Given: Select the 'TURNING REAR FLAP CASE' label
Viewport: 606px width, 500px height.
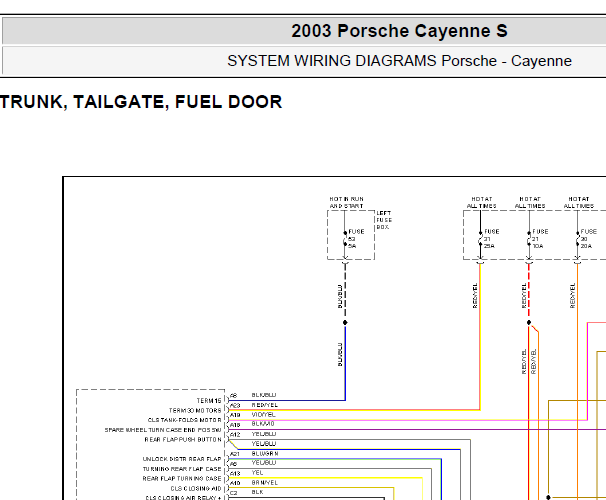Looking at the screenshot, I should [x=182, y=469].
